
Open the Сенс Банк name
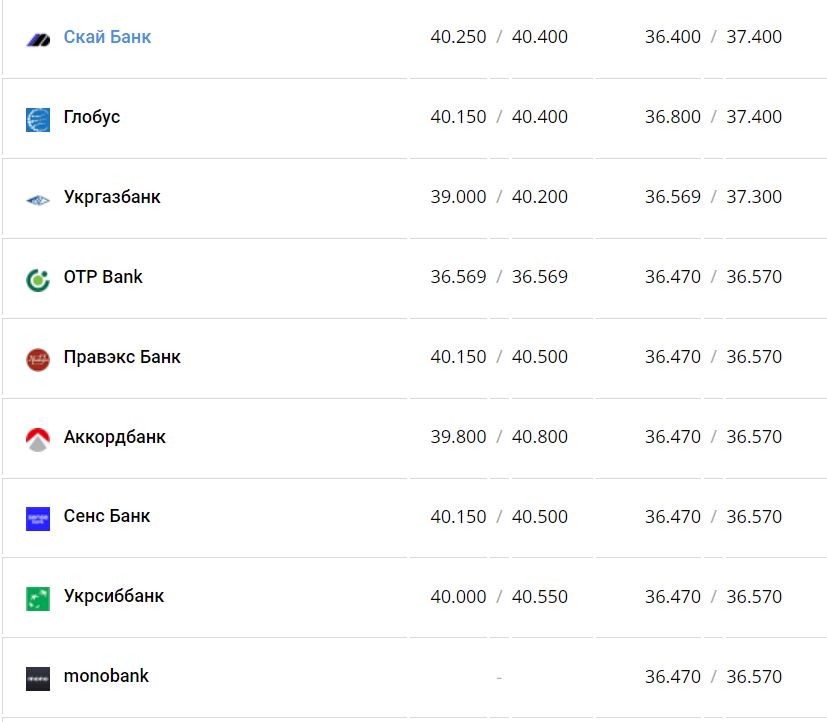point(107,517)
